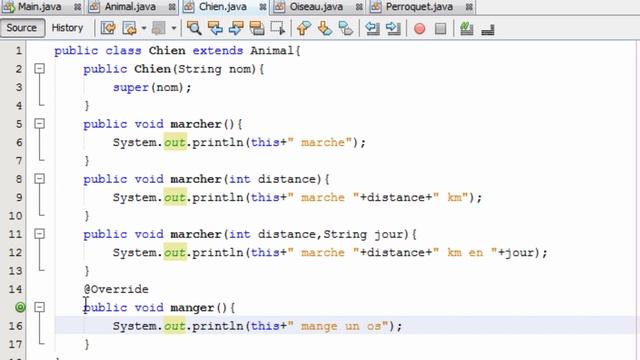This screenshot has height=360, width=640.
Task: Switch to Source view
Action: coord(22,28)
